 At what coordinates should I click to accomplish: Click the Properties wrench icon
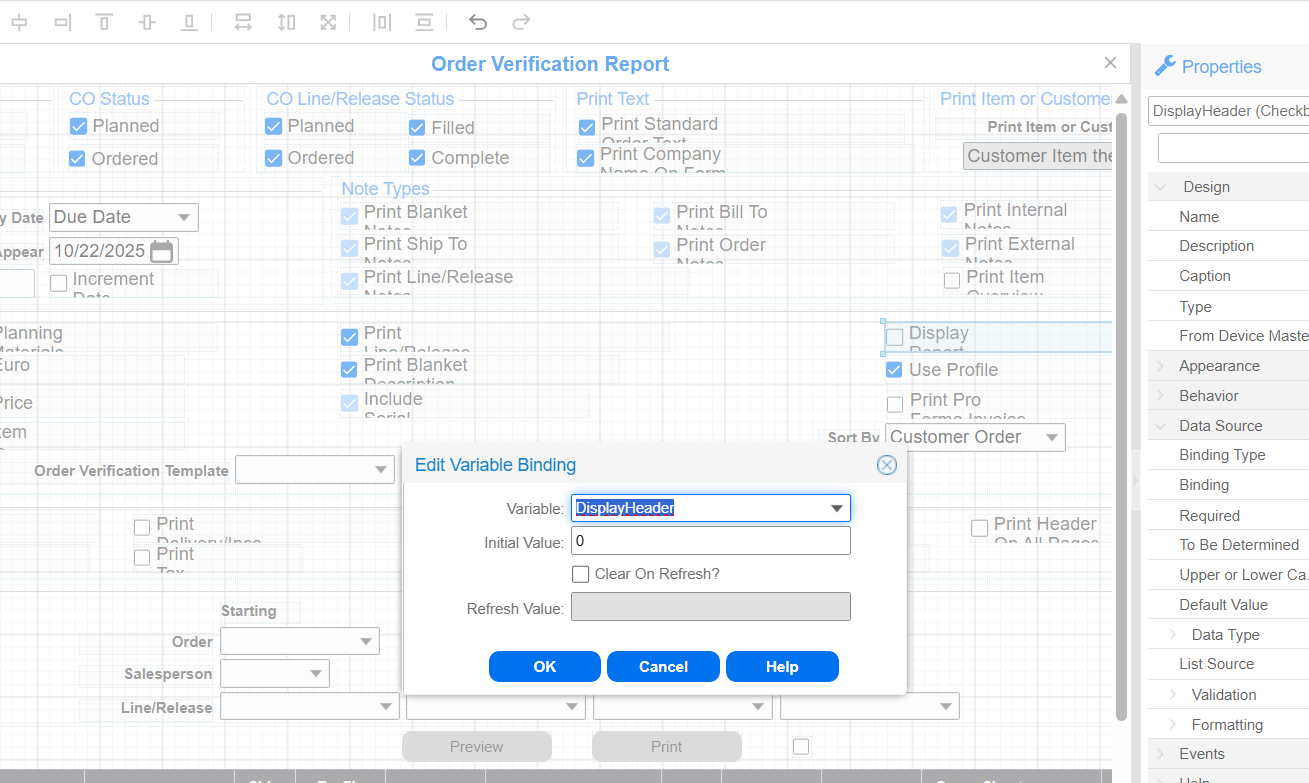coord(1165,66)
